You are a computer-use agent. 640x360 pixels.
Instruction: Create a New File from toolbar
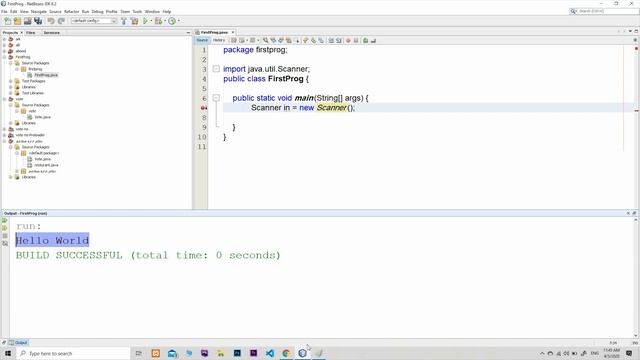click(8, 21)
